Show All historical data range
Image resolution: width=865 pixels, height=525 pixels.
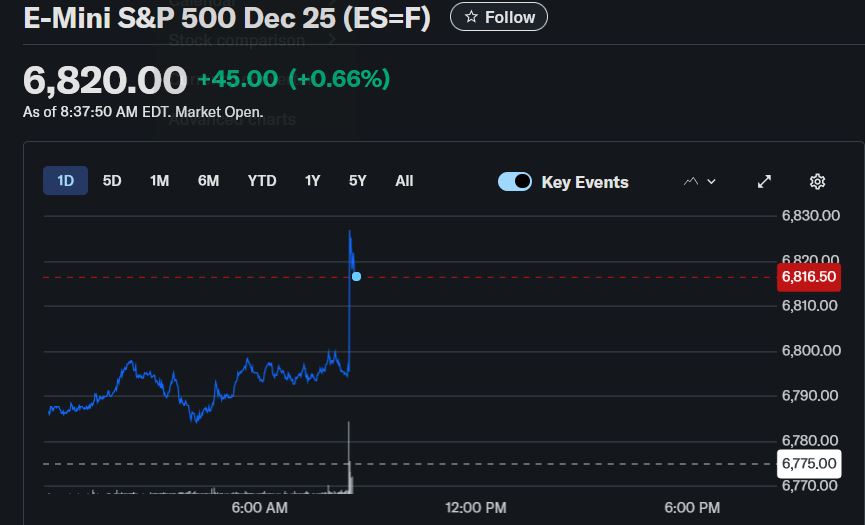click(x=404, y=181)
